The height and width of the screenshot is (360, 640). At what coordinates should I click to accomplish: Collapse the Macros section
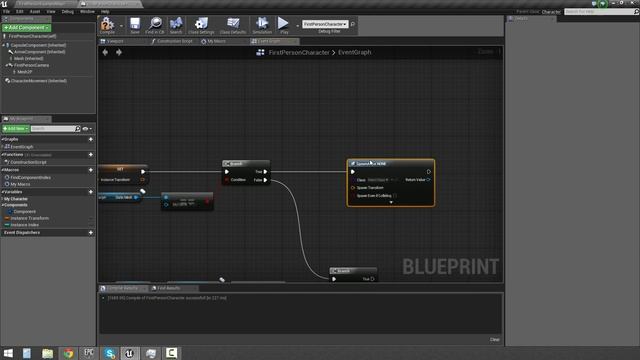(x=2, y=170)
